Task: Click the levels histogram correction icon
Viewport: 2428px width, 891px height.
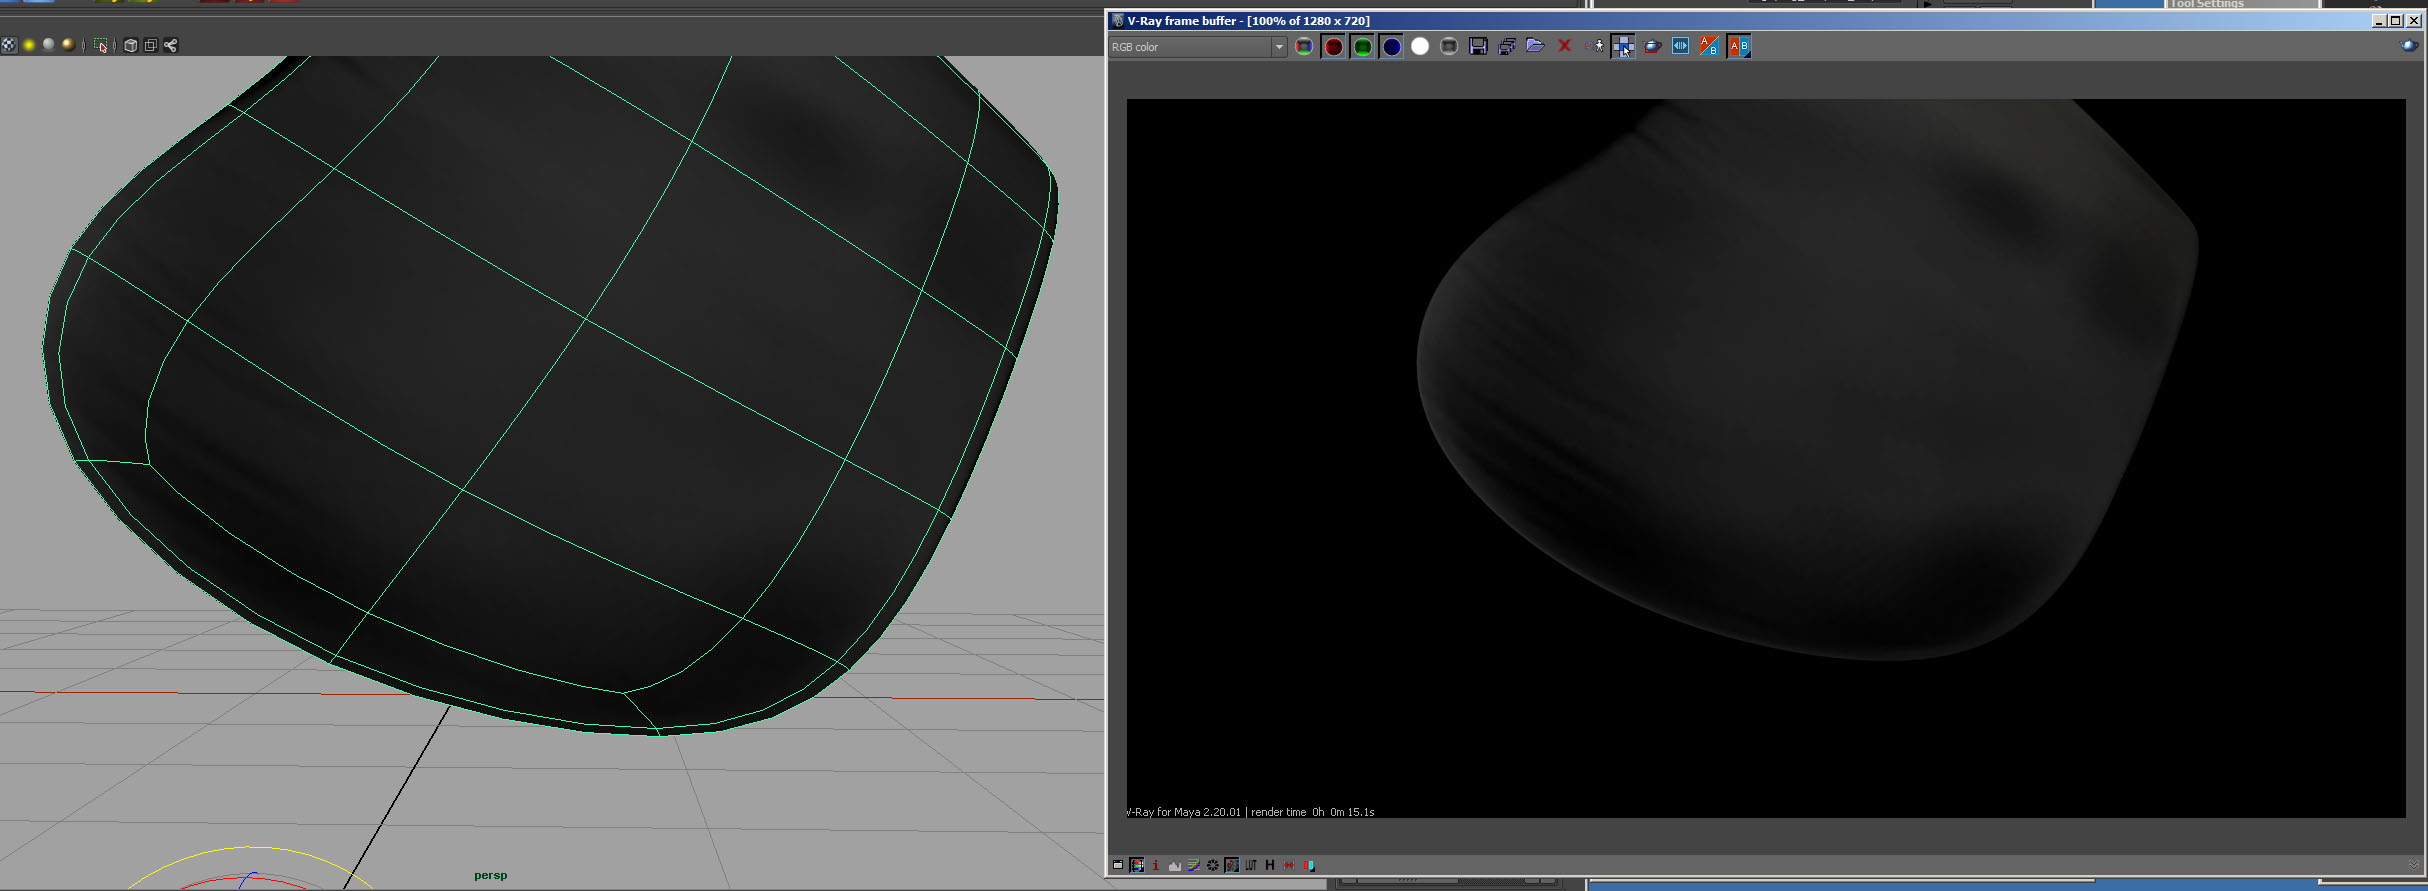Action: [x=1175, y=866]
